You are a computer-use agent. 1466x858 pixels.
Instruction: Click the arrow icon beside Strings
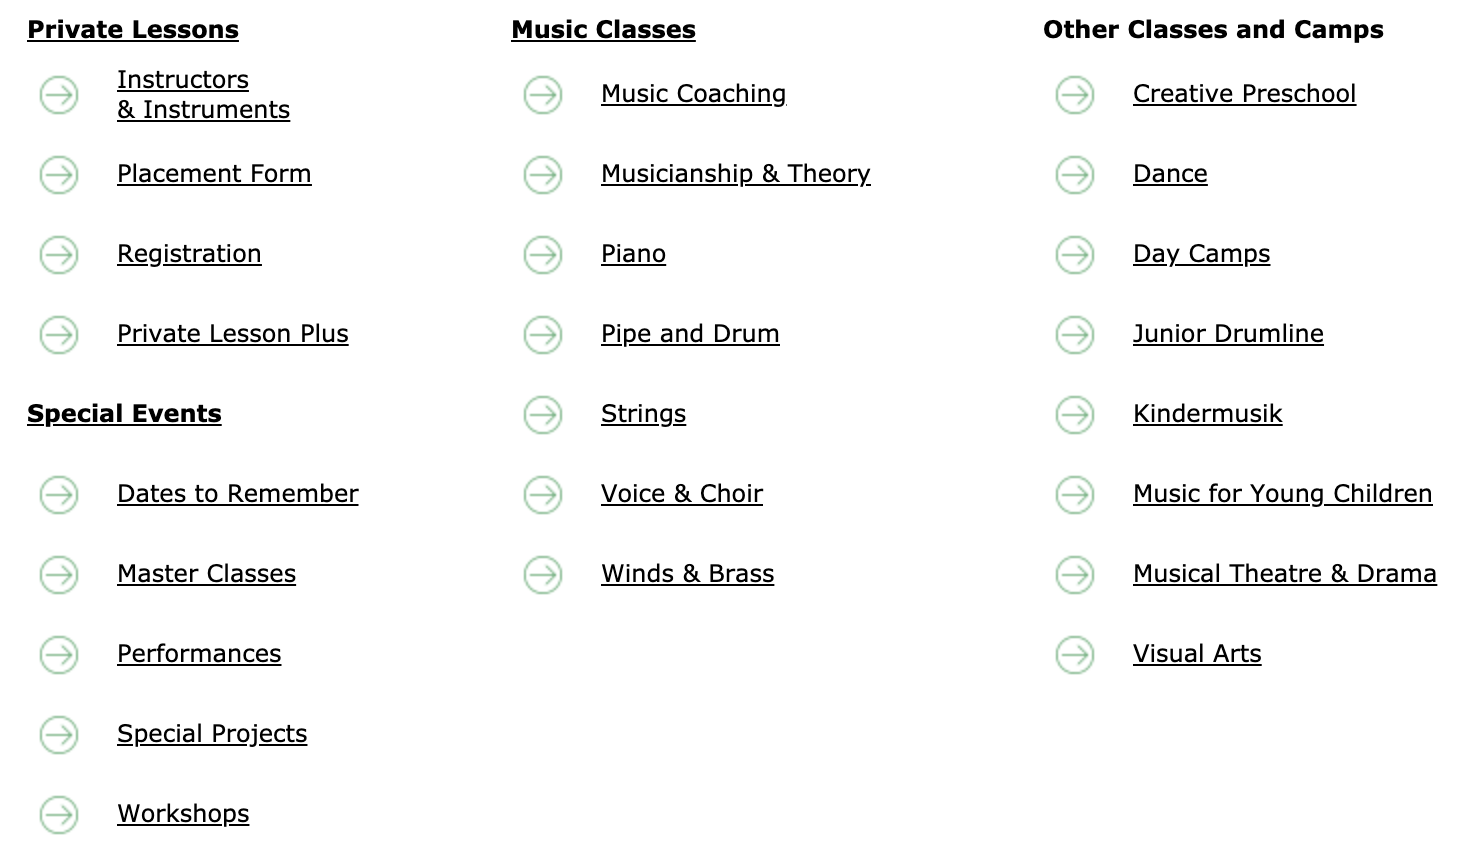543,415
